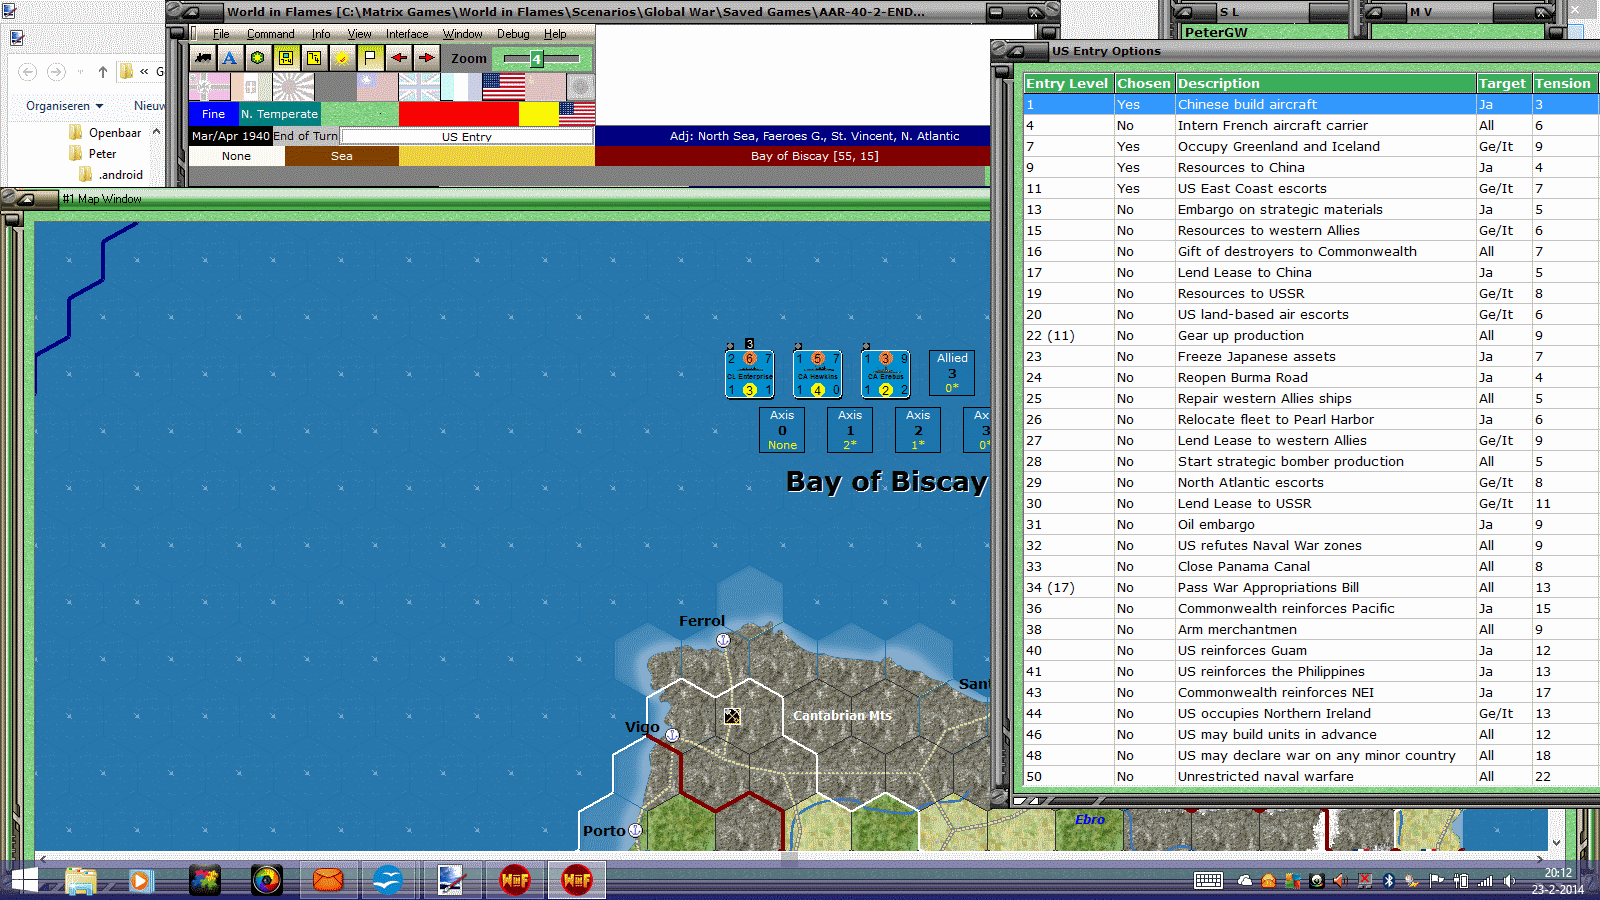Click the factory marker in the Spanish hex
This screenshot has width=1600, height=900.
click(732, 716)
